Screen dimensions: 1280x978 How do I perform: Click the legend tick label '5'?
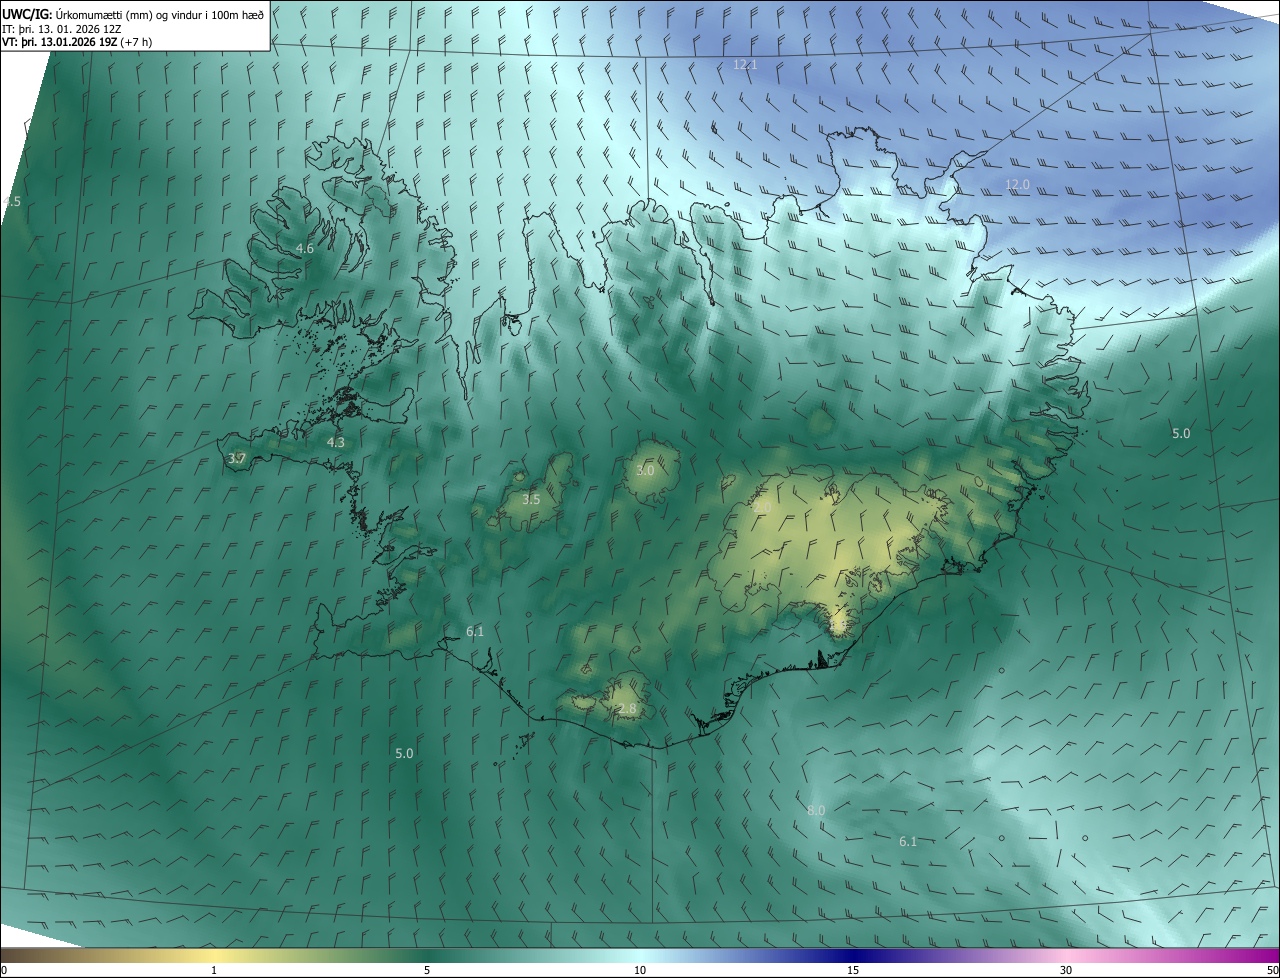pyautogui.click(x=427, y=970)
